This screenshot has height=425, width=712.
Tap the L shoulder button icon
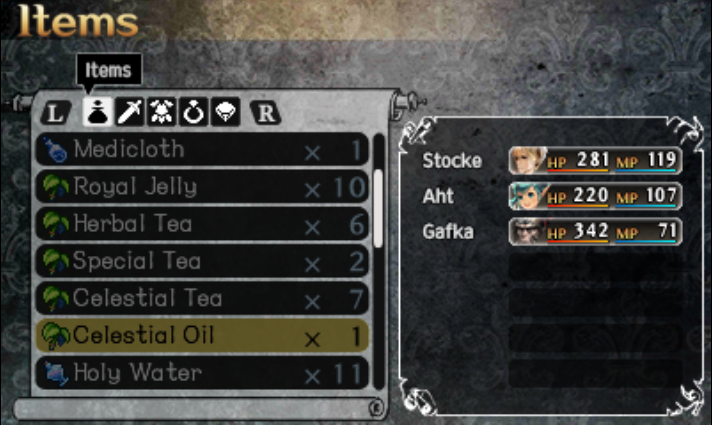pyautogui.click(x=55, y=113)
